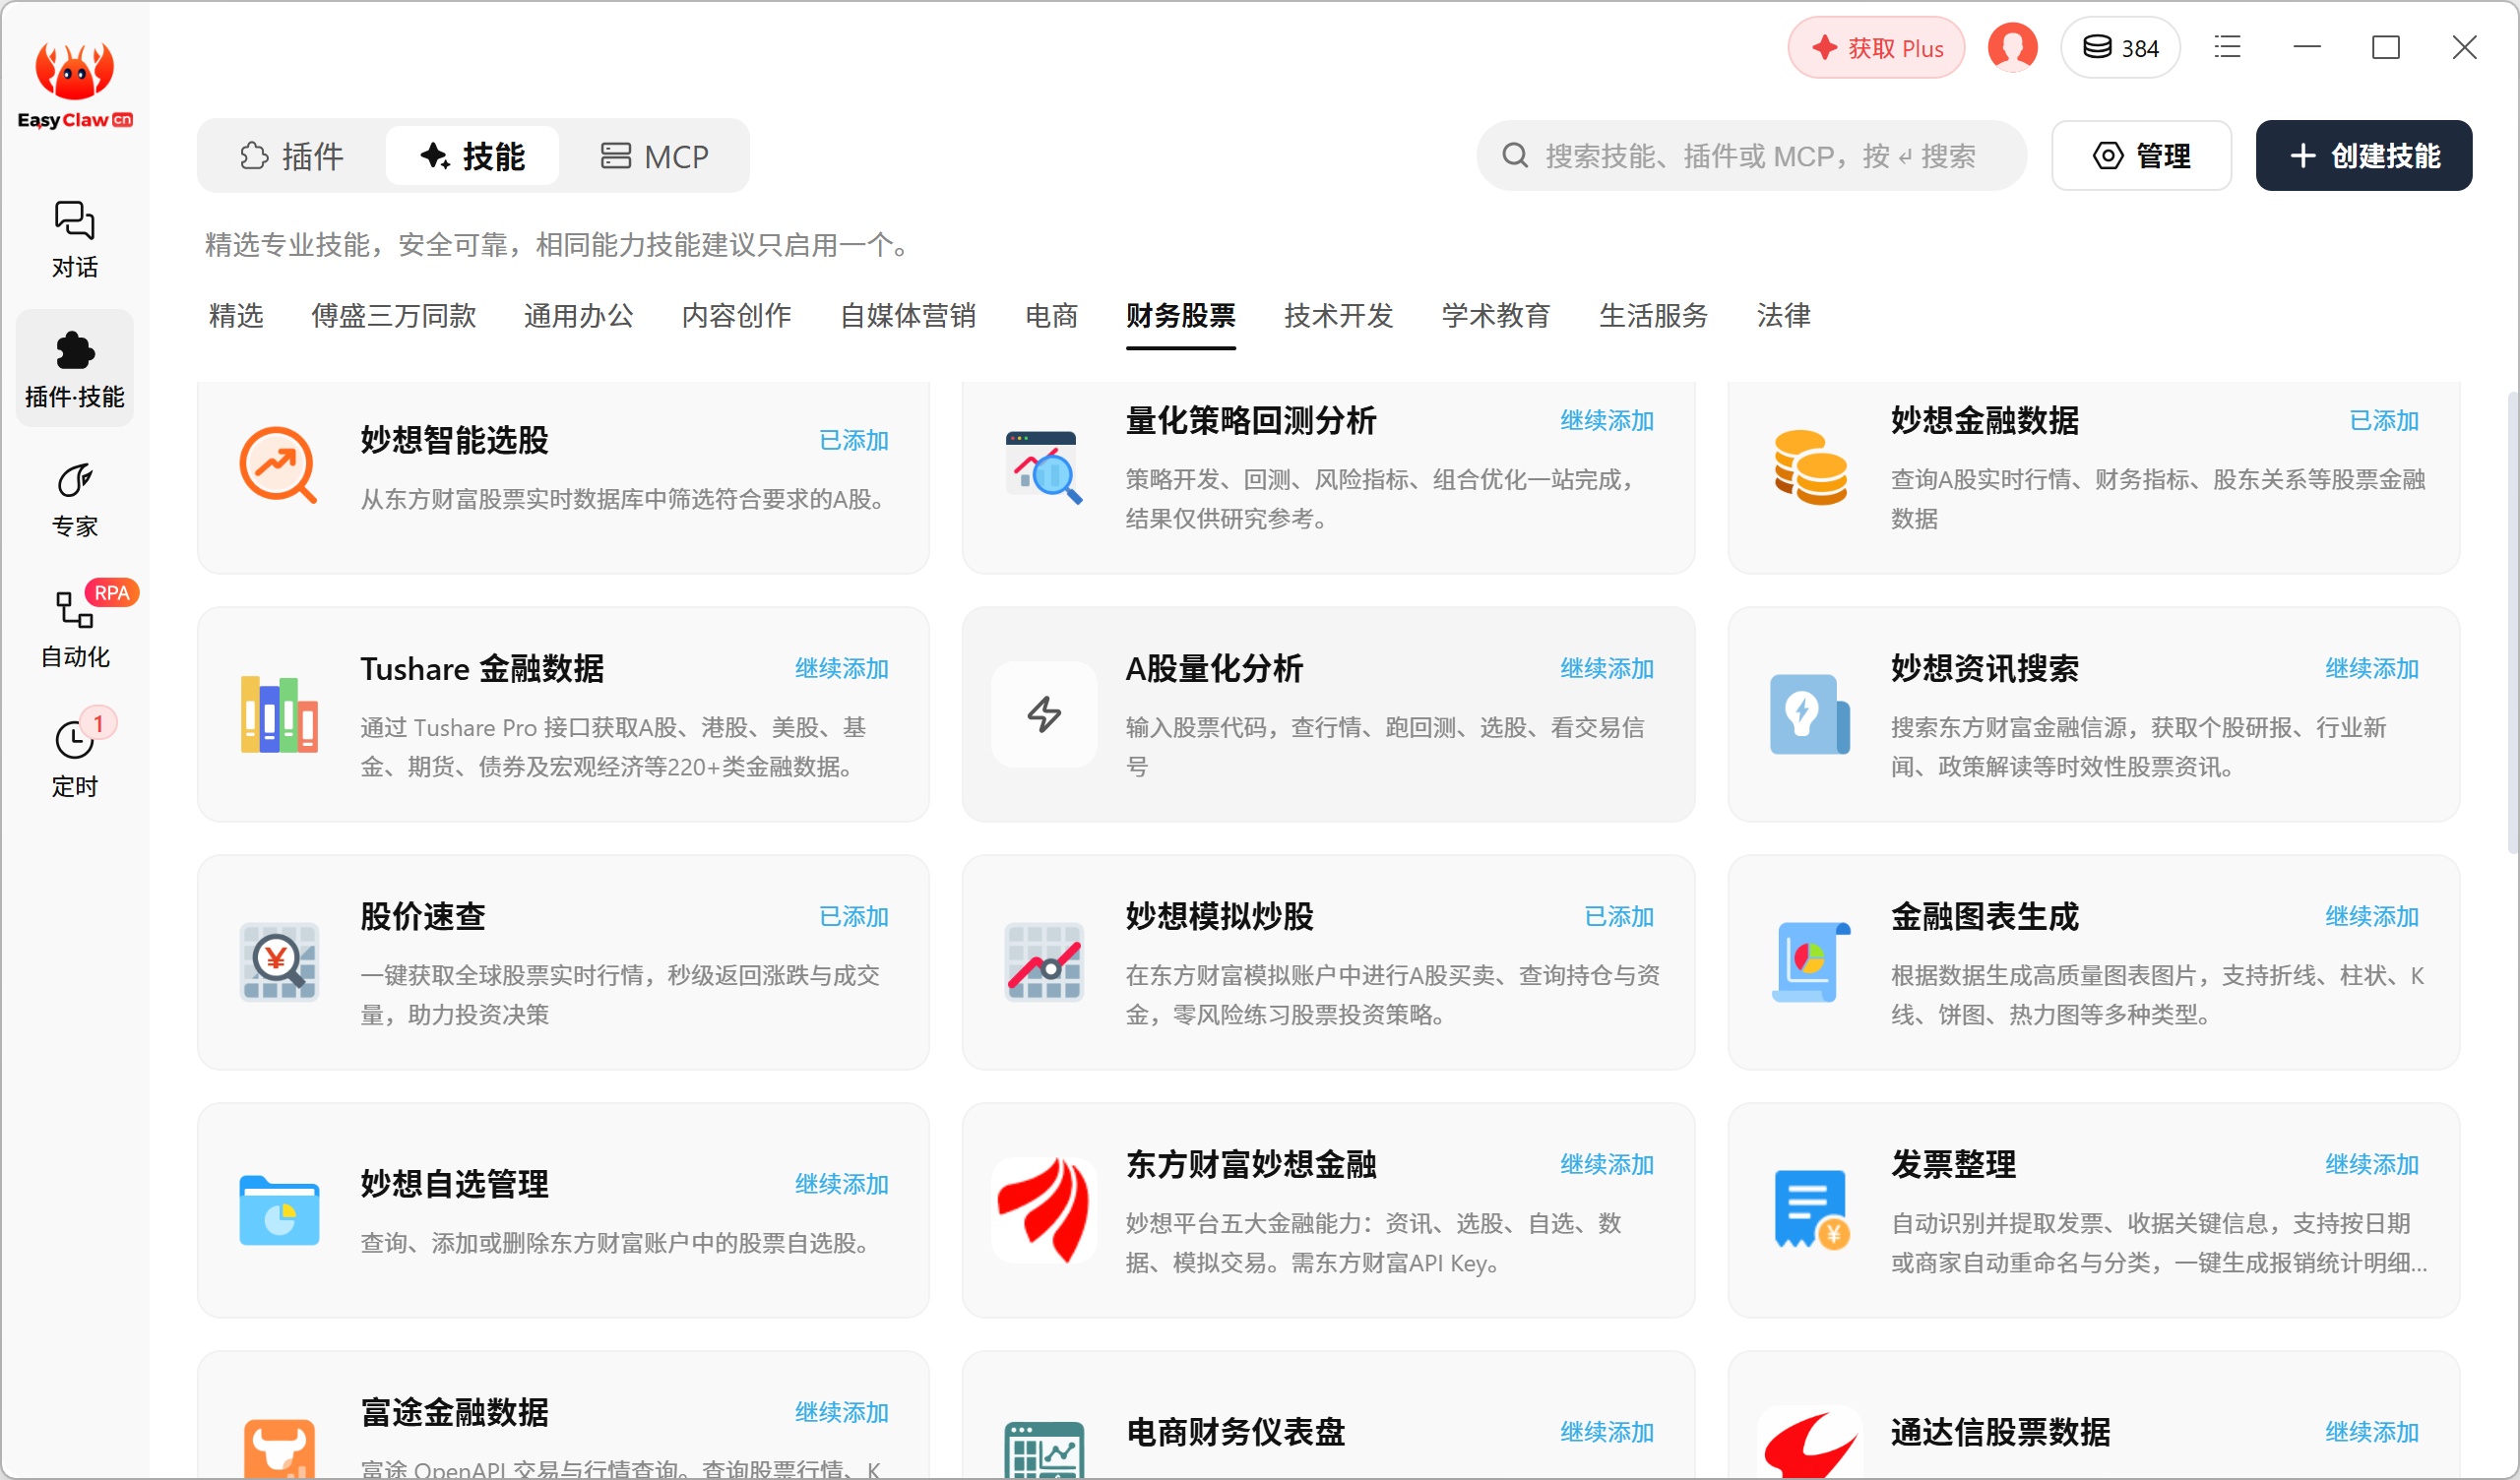The width and height of the screenshot is (2520, 1480).
Task: Click the 电商财务仪表盘 dashboard icon
Action: pos(1043,1450)
